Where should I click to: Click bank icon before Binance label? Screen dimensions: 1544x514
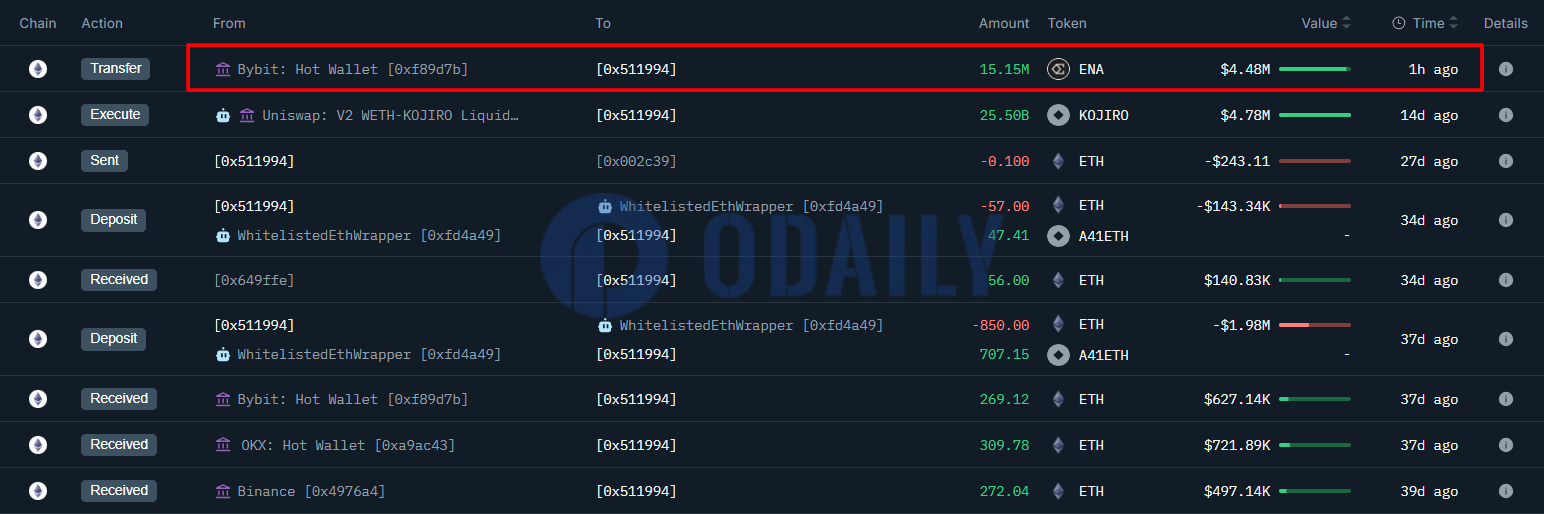pyautogui.click(x=223, y=491)
